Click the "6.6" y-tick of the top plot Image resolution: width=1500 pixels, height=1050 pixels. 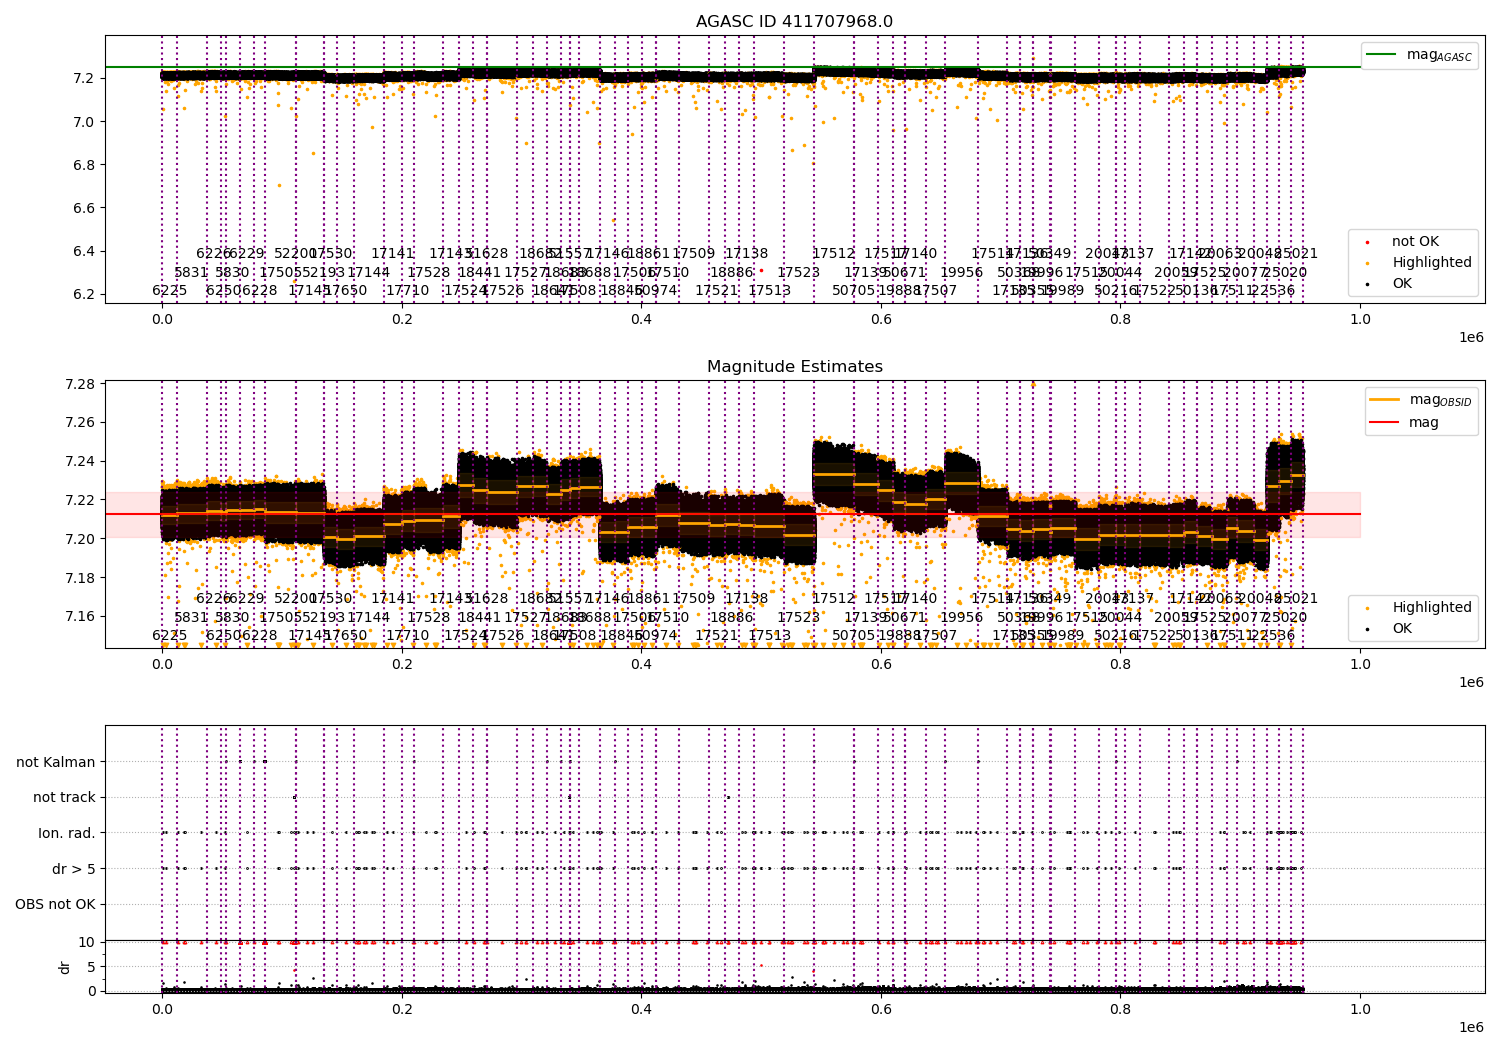(x=86, y=208)
